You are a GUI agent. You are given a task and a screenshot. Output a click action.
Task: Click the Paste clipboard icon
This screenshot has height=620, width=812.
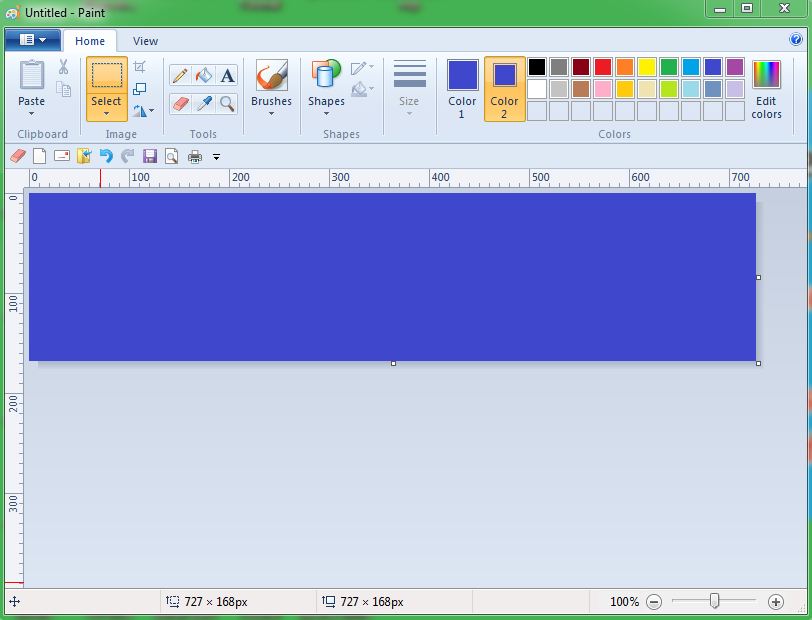(x=32, y=75)
